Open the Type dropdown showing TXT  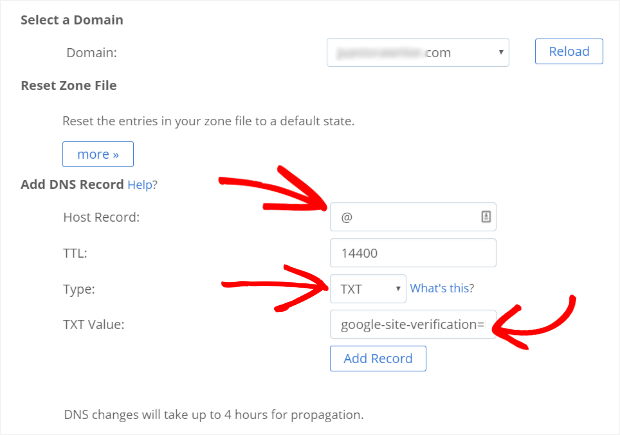click(x=368, y=289)
